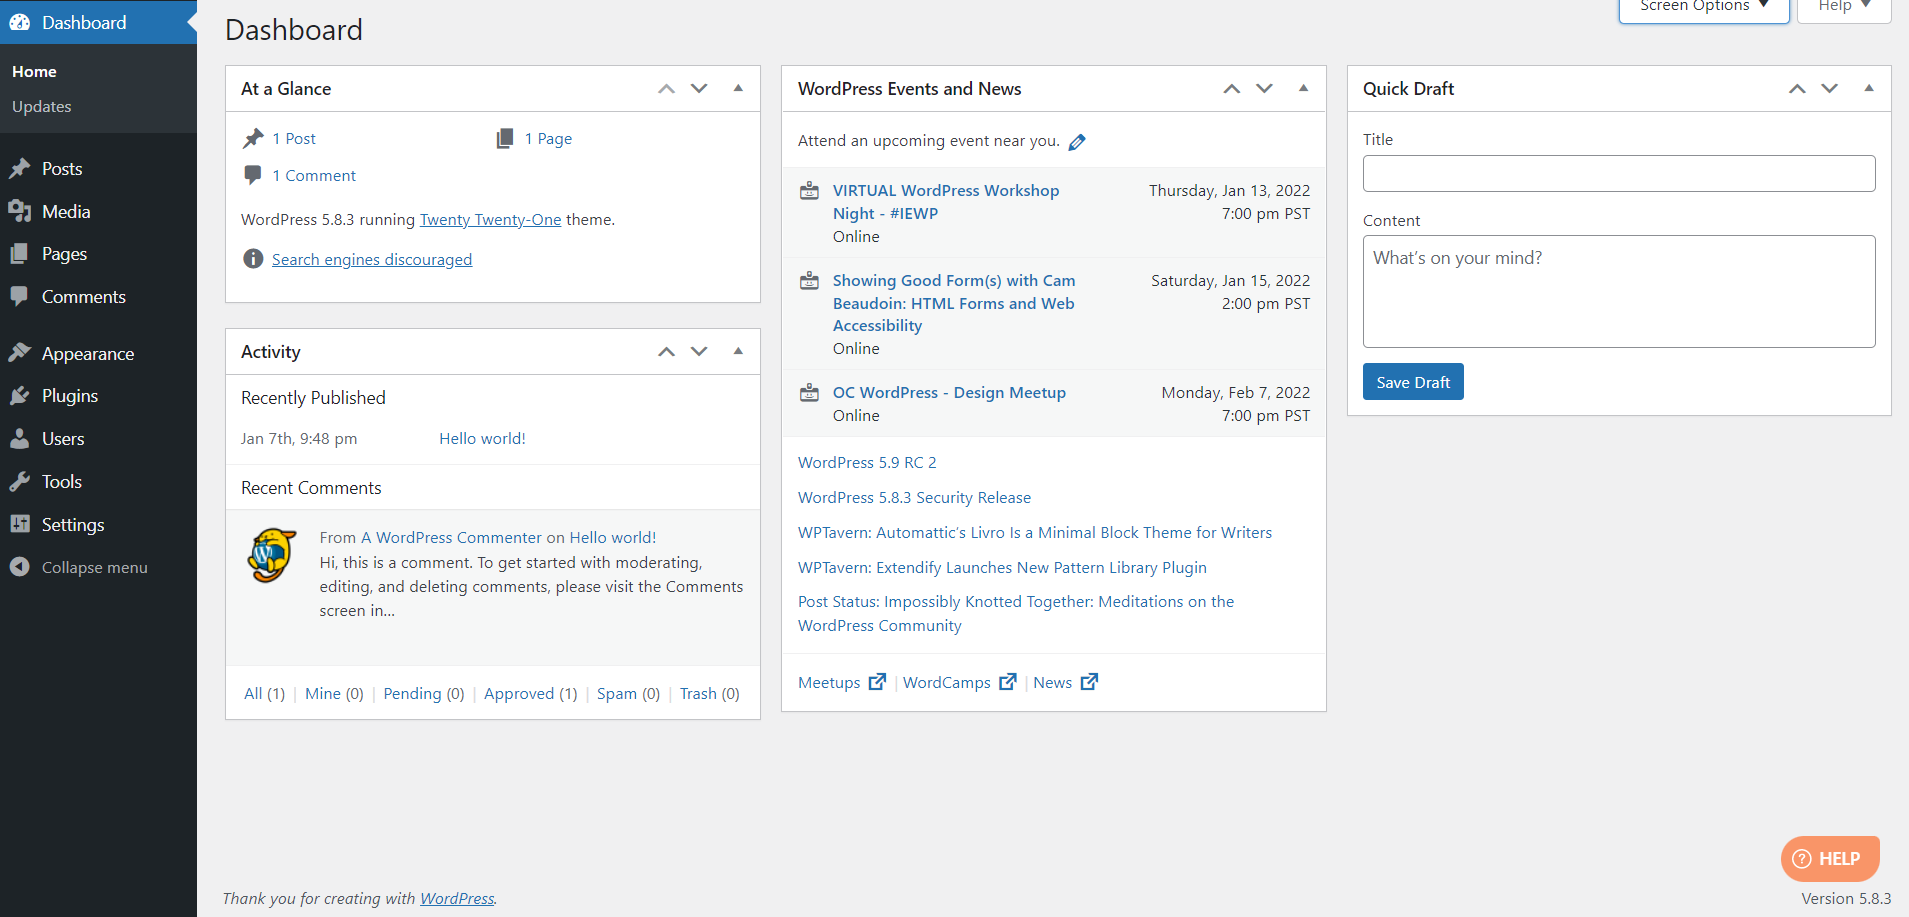Open Search engines discouraged link

372,260
